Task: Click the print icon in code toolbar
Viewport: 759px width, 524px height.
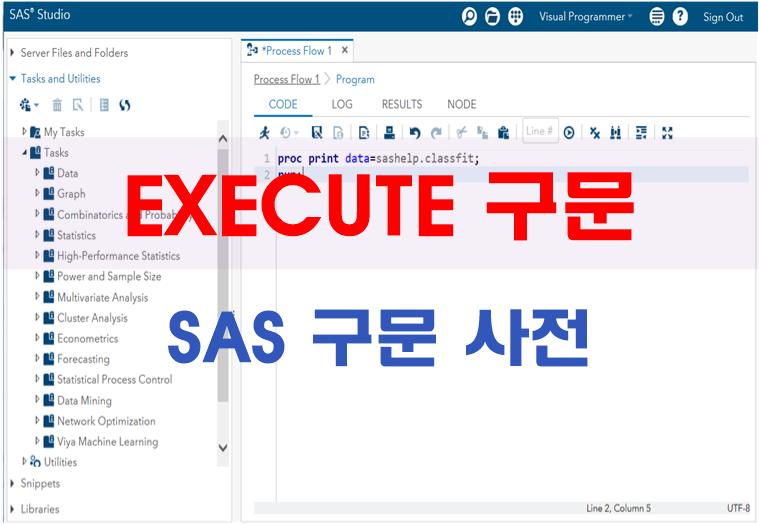Action: pos(390,132)
